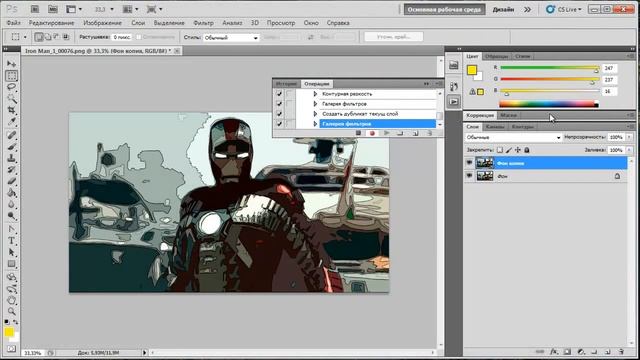Expand highlighted Галерея фильтров step

click(315, 124)
